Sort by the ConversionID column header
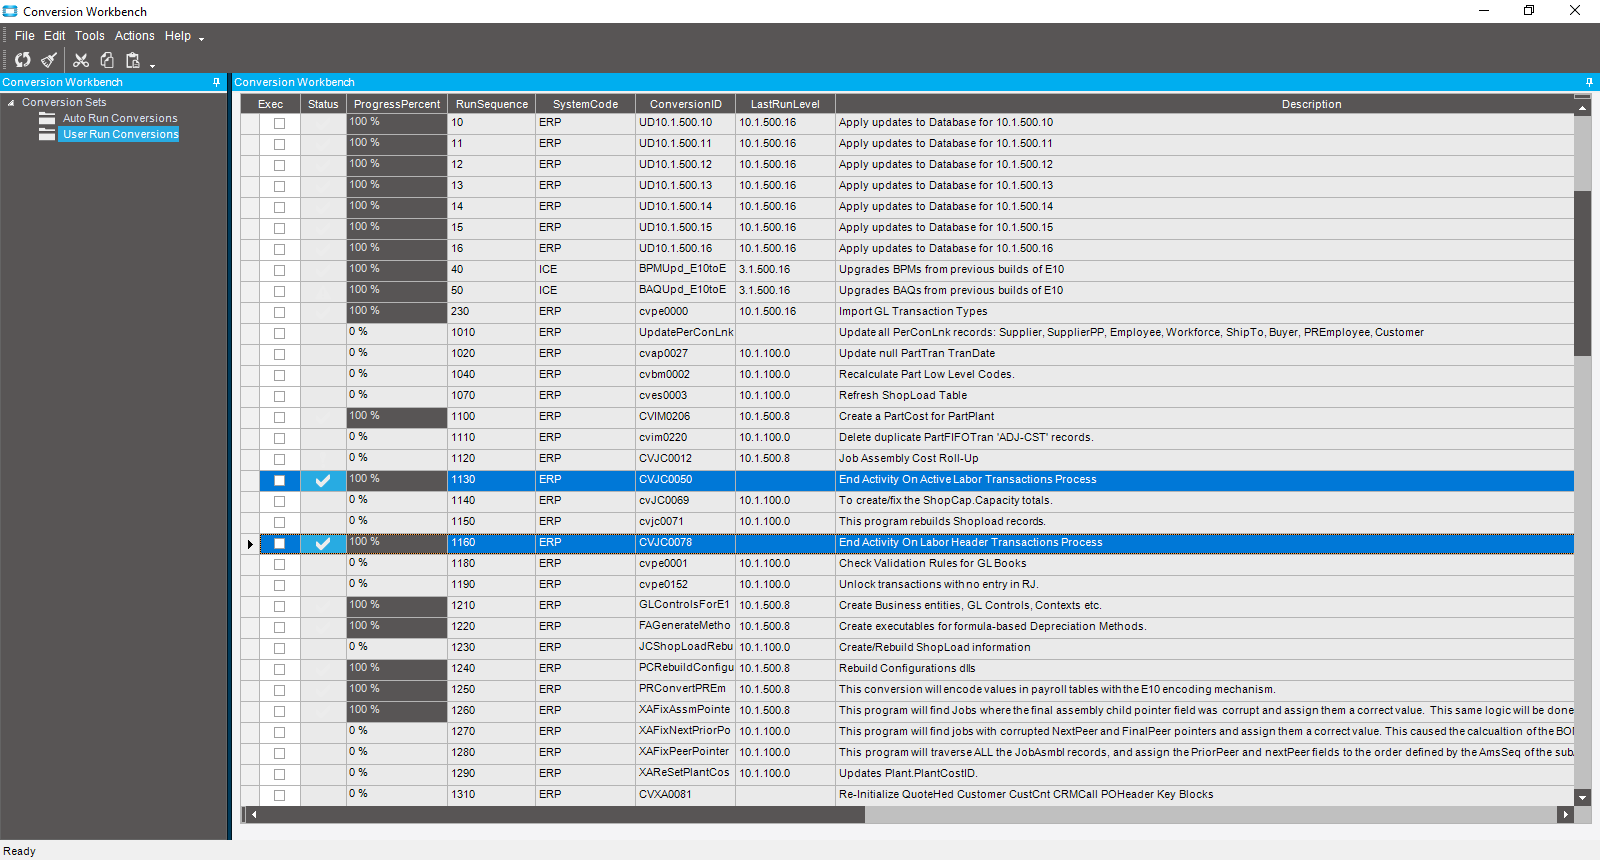The width and height of the screenshot is (1600, 860). pos(685,104)
